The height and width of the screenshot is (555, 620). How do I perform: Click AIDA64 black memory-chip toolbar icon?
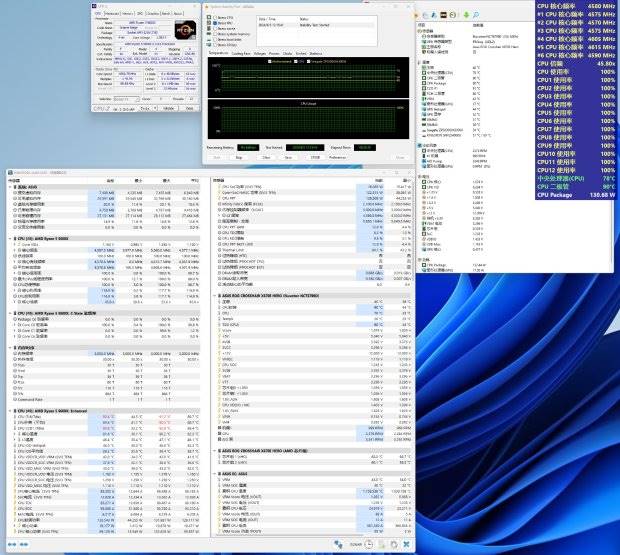click(x=443, y=15)
